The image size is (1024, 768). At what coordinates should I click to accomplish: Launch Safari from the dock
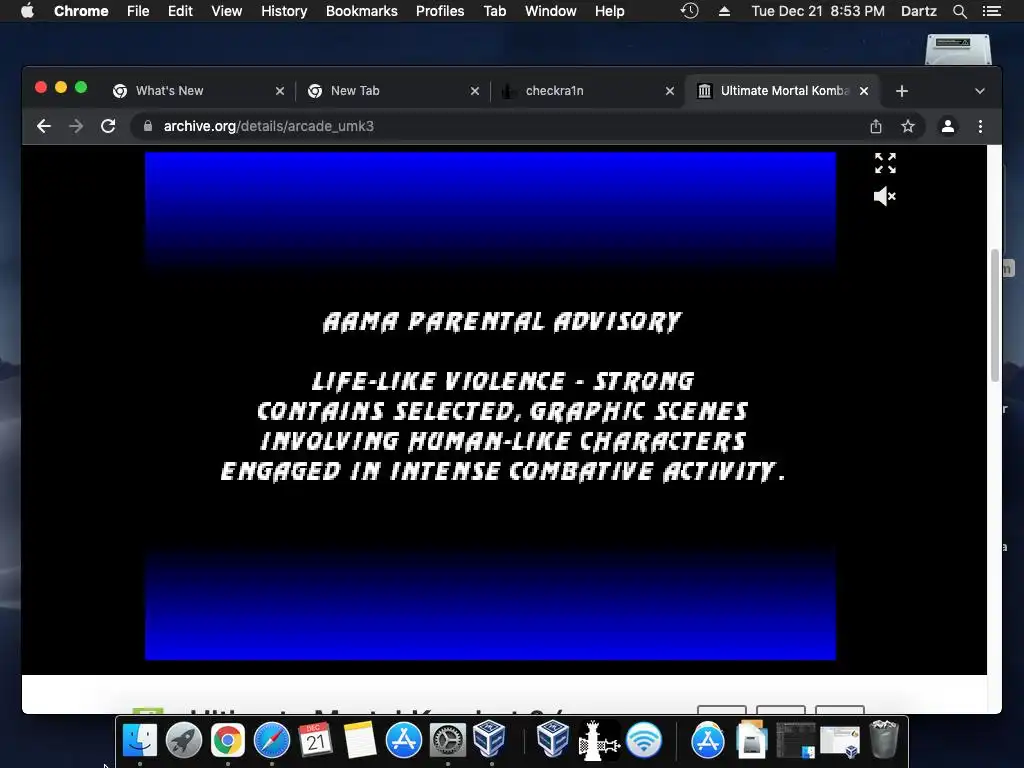coord(272,740)
